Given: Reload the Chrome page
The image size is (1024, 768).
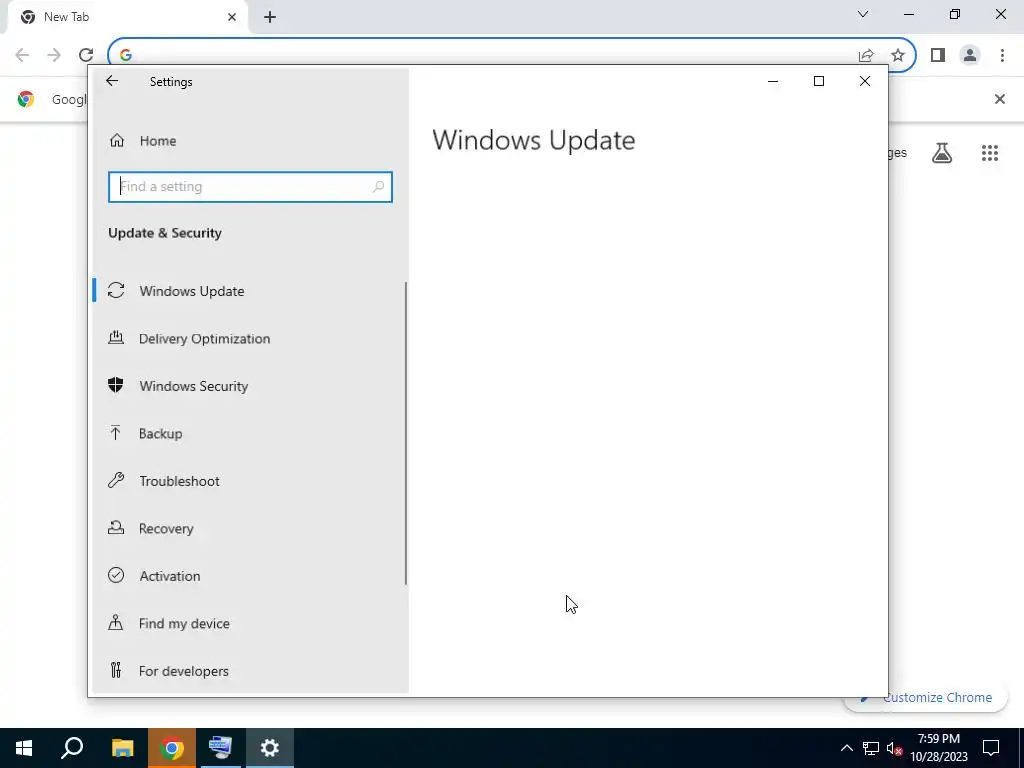Looking at the screenshot, I should 86,55.
